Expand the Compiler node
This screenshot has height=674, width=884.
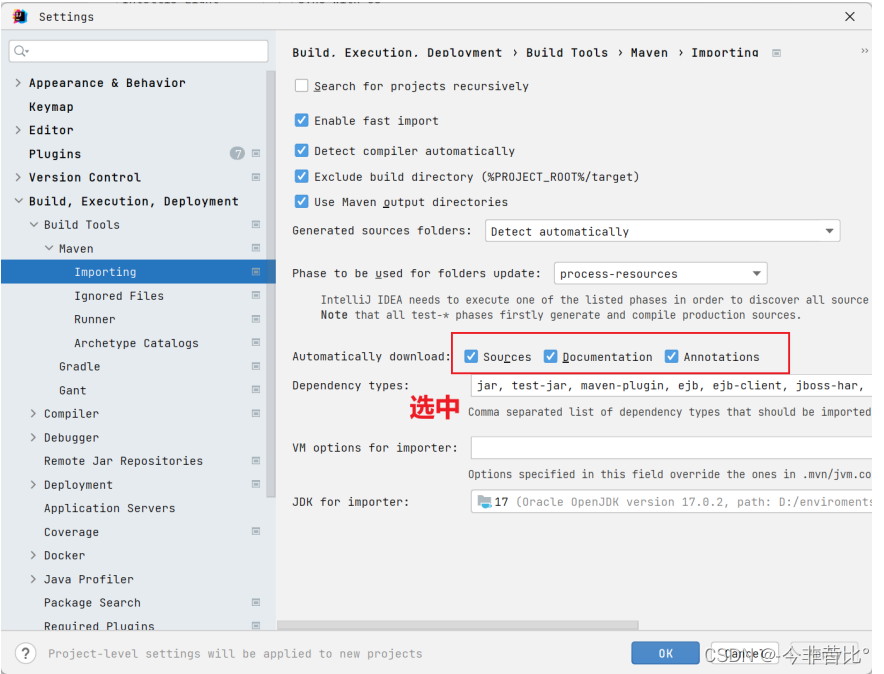coord(33,414)
